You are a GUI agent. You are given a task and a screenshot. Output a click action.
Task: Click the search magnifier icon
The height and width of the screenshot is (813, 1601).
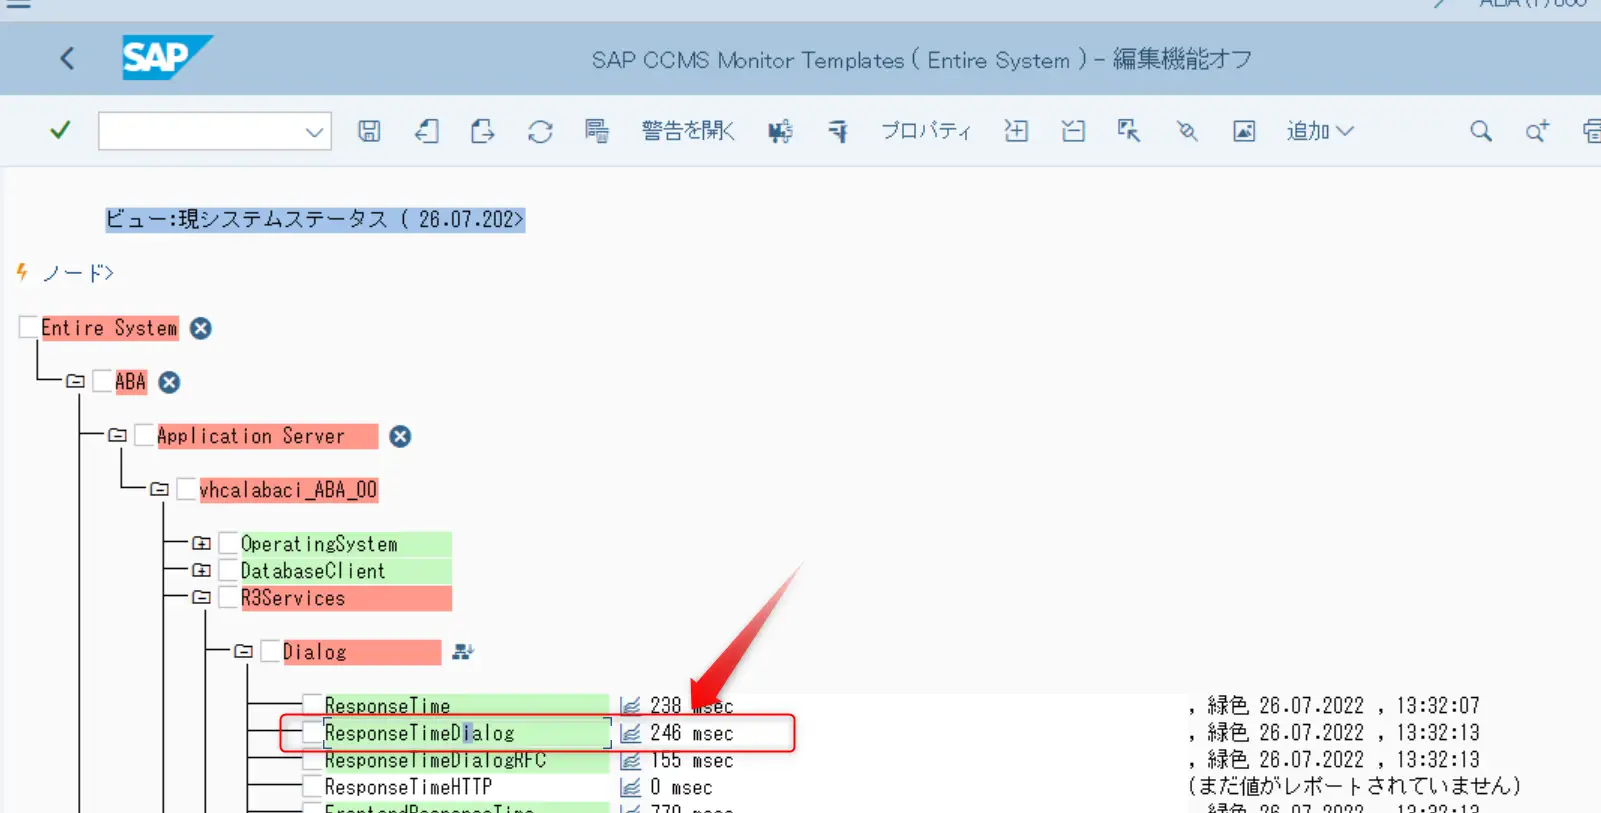(x=1481, y=131)
